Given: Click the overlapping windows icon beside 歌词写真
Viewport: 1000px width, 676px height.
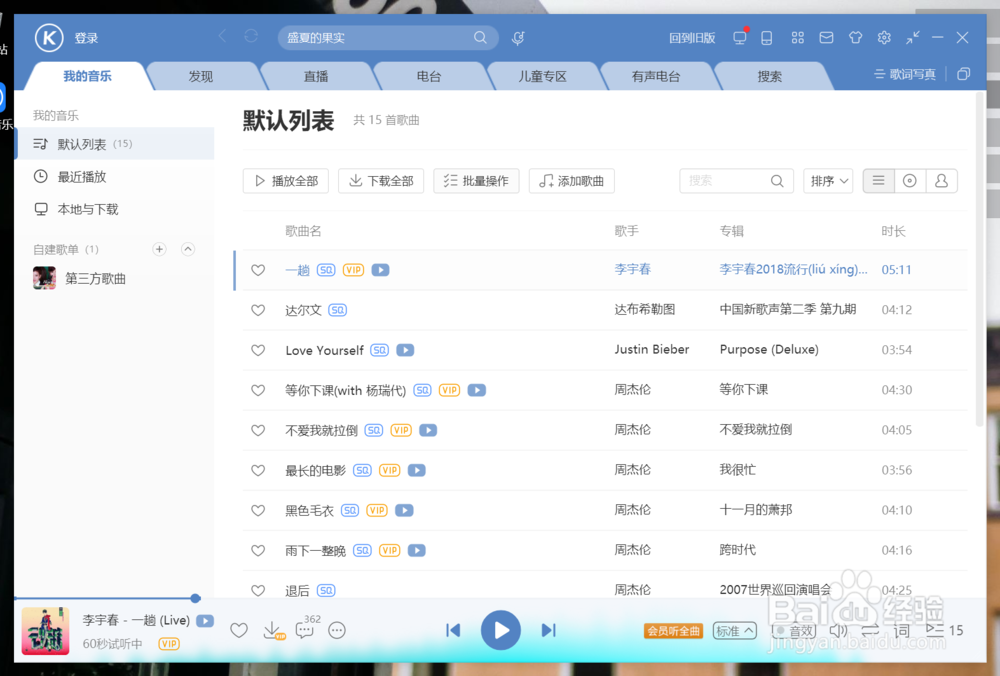Looking at the screenshot, I should pyautogui.click(x=964, y=74).
